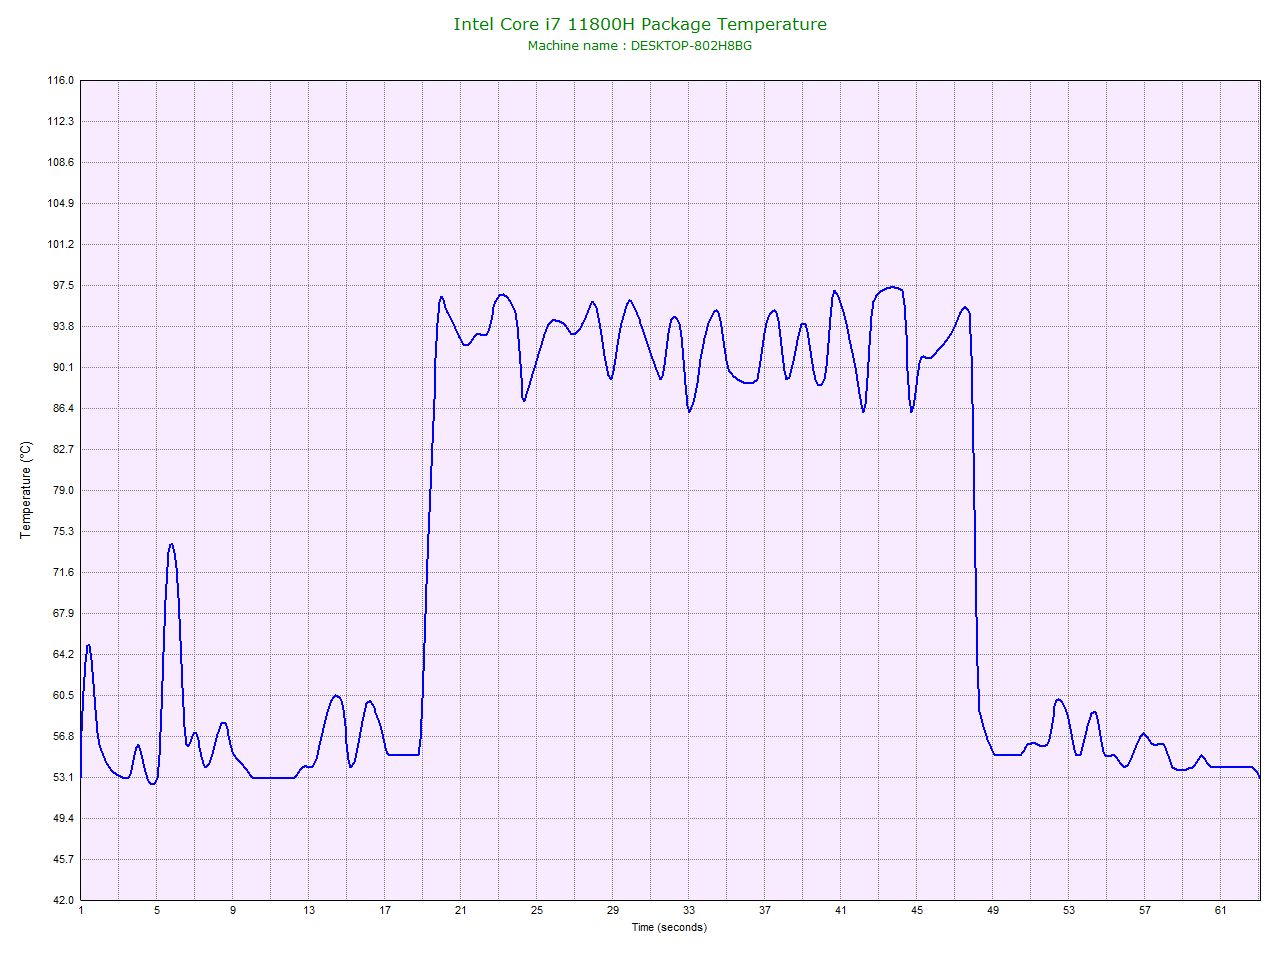This screenshot has width=1280, height=960.
Task: Click the 112.3 temperature axis label
Action: tap(61, 121)
